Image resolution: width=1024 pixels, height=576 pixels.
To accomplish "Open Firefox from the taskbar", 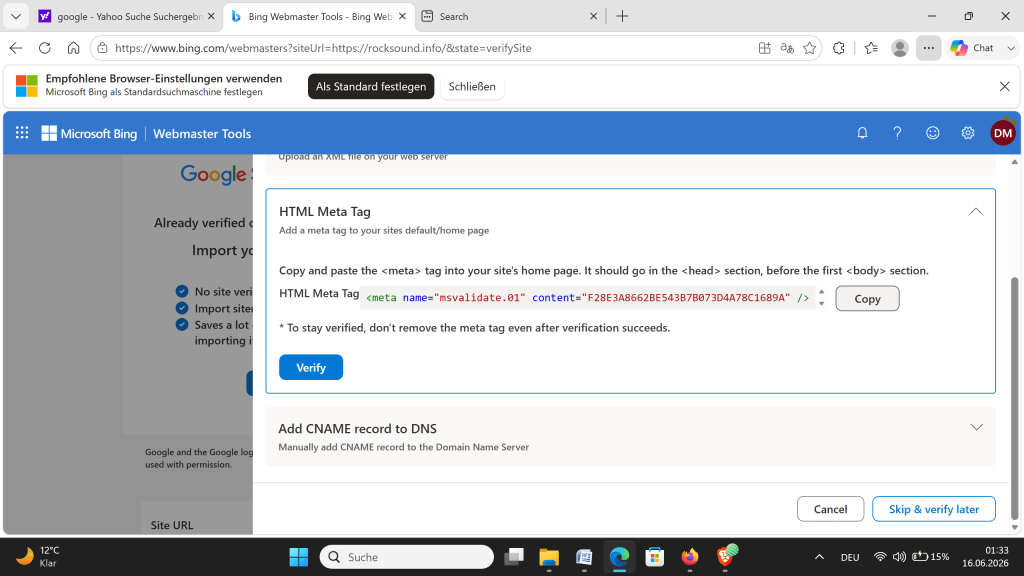I will 690,557.
